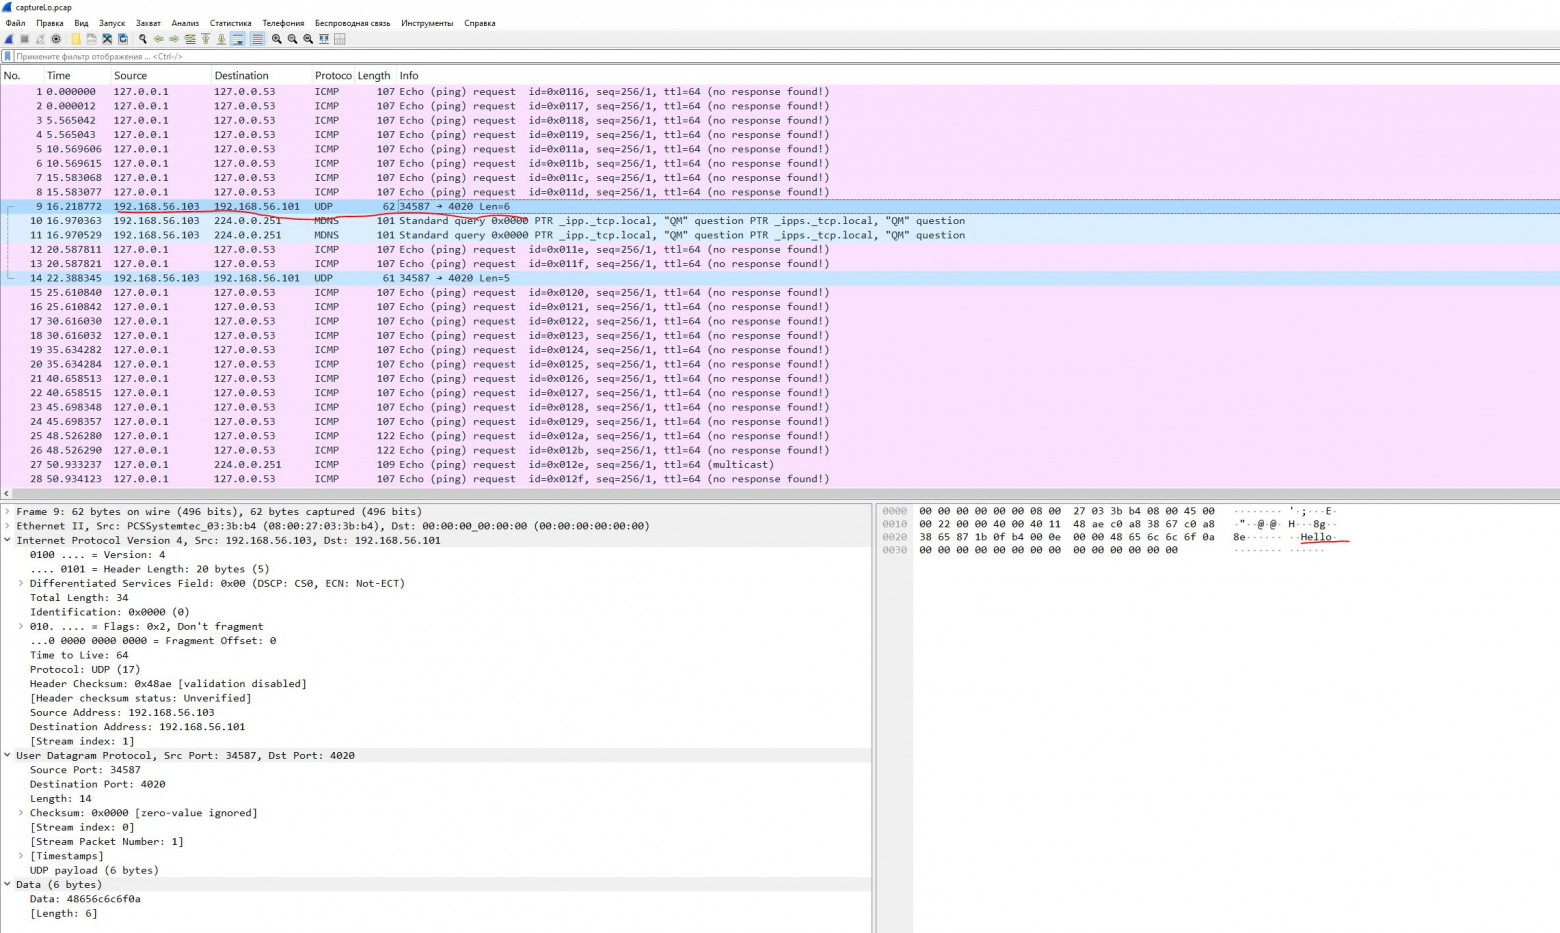
Task: Zoom in the main window text
Action: point(276,39)
